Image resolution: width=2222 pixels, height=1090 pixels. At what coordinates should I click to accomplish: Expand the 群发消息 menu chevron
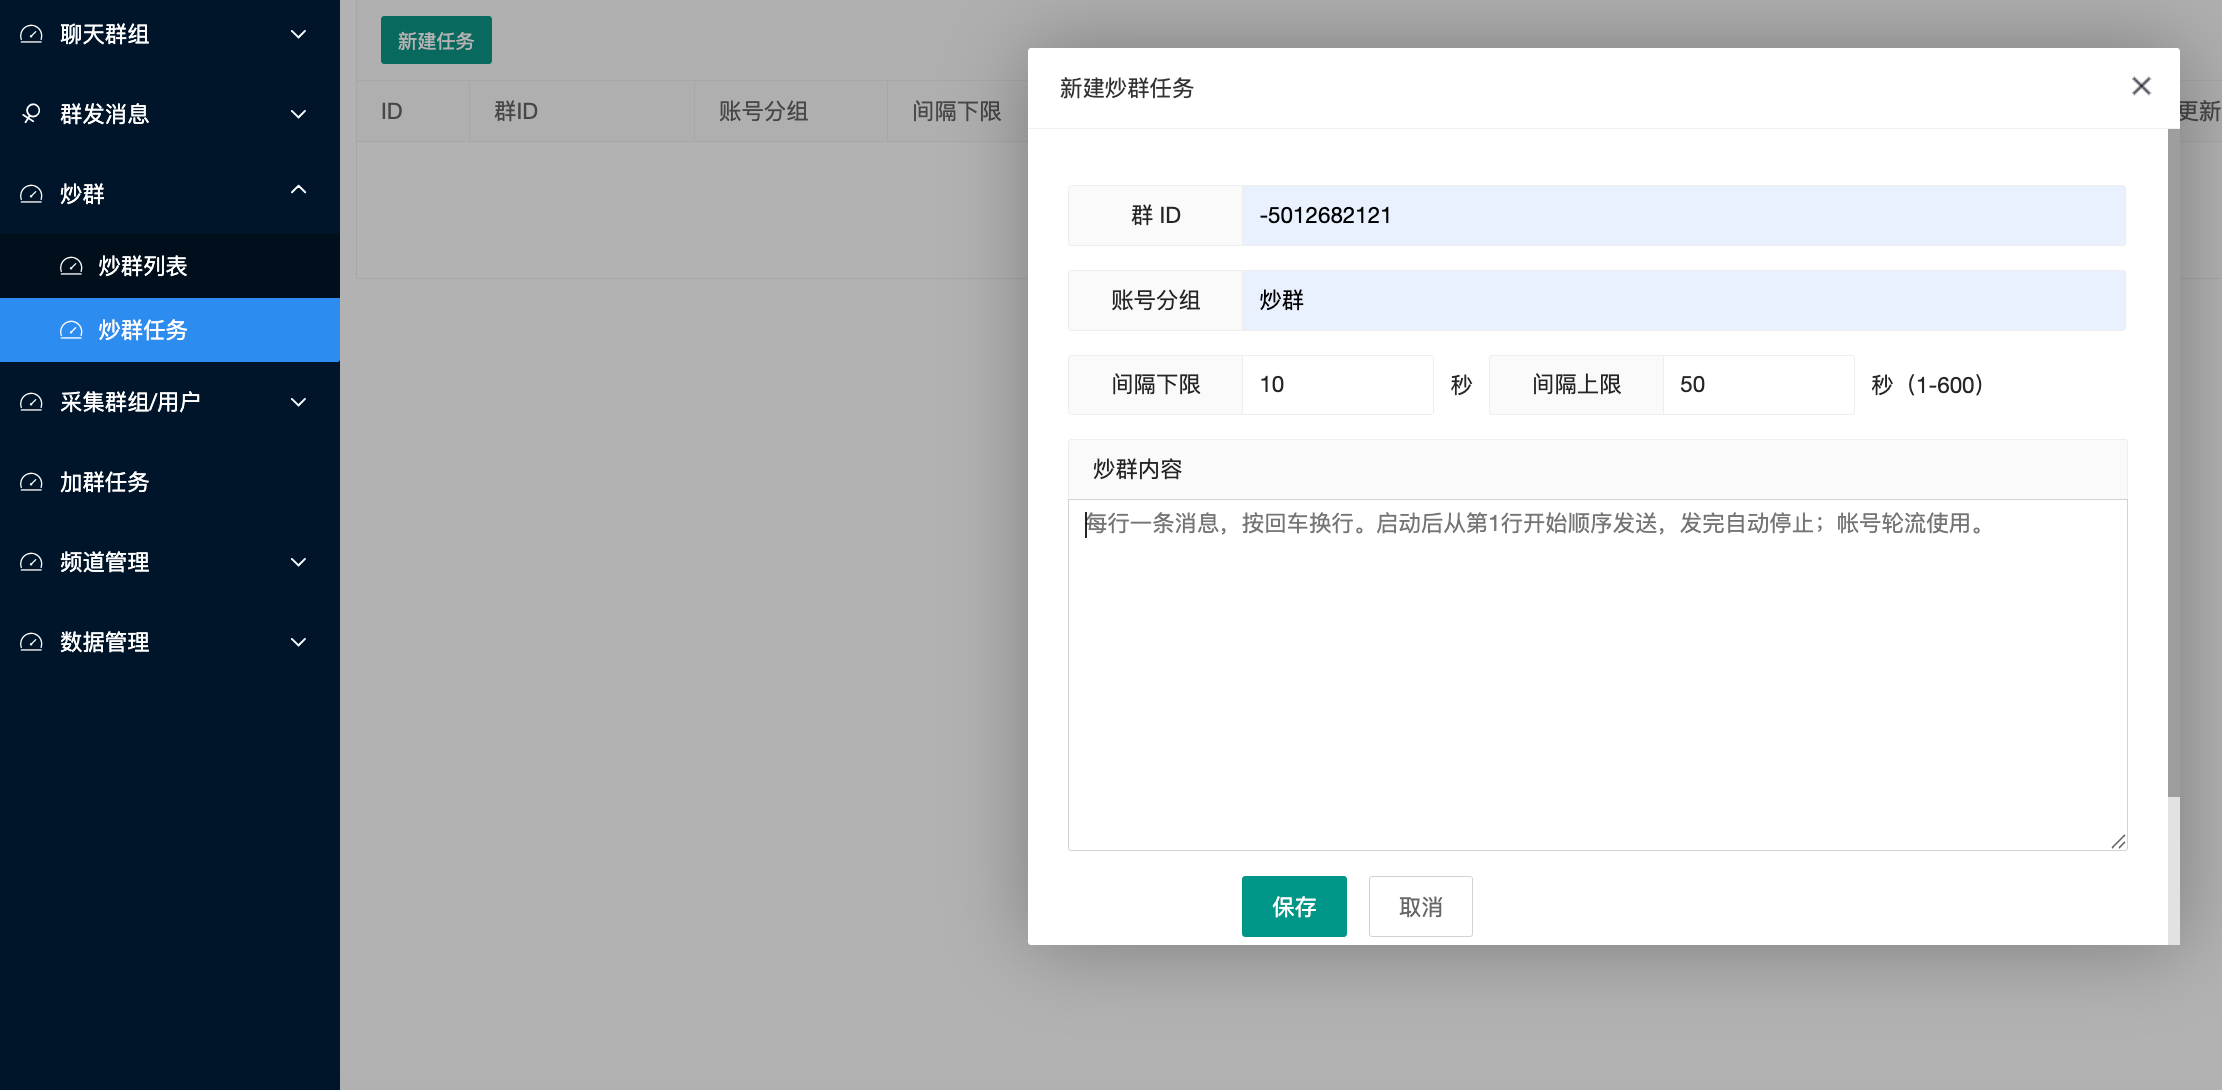[298, 114]
